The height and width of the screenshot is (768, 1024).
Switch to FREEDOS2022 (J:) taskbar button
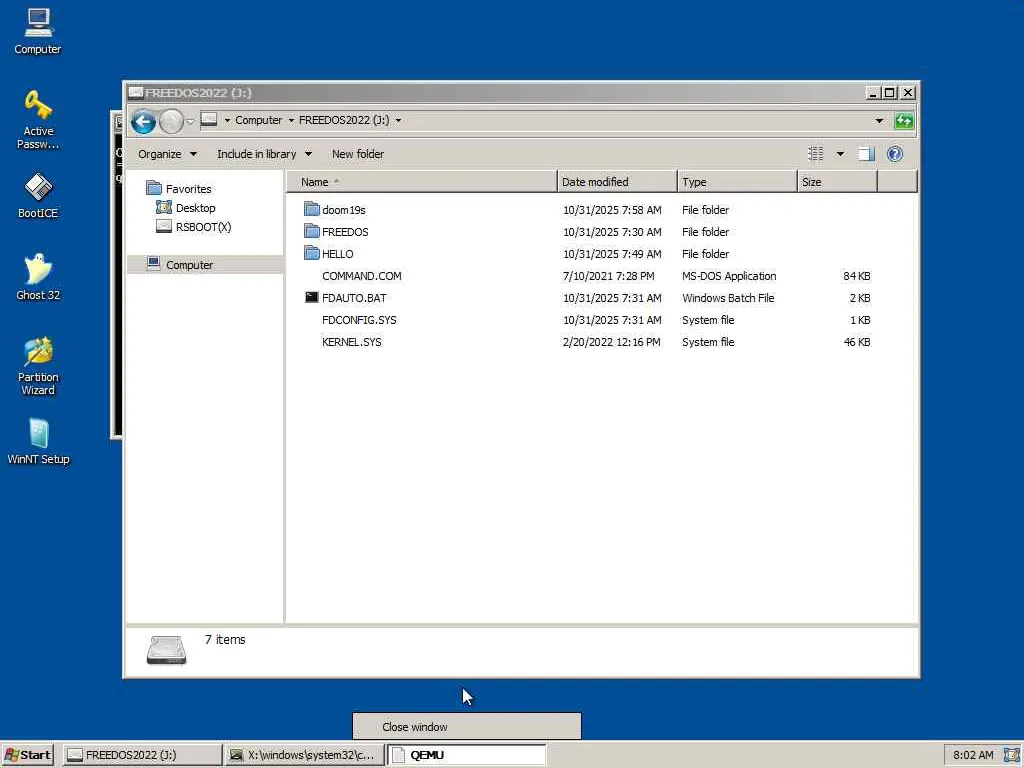pos(142,755)
